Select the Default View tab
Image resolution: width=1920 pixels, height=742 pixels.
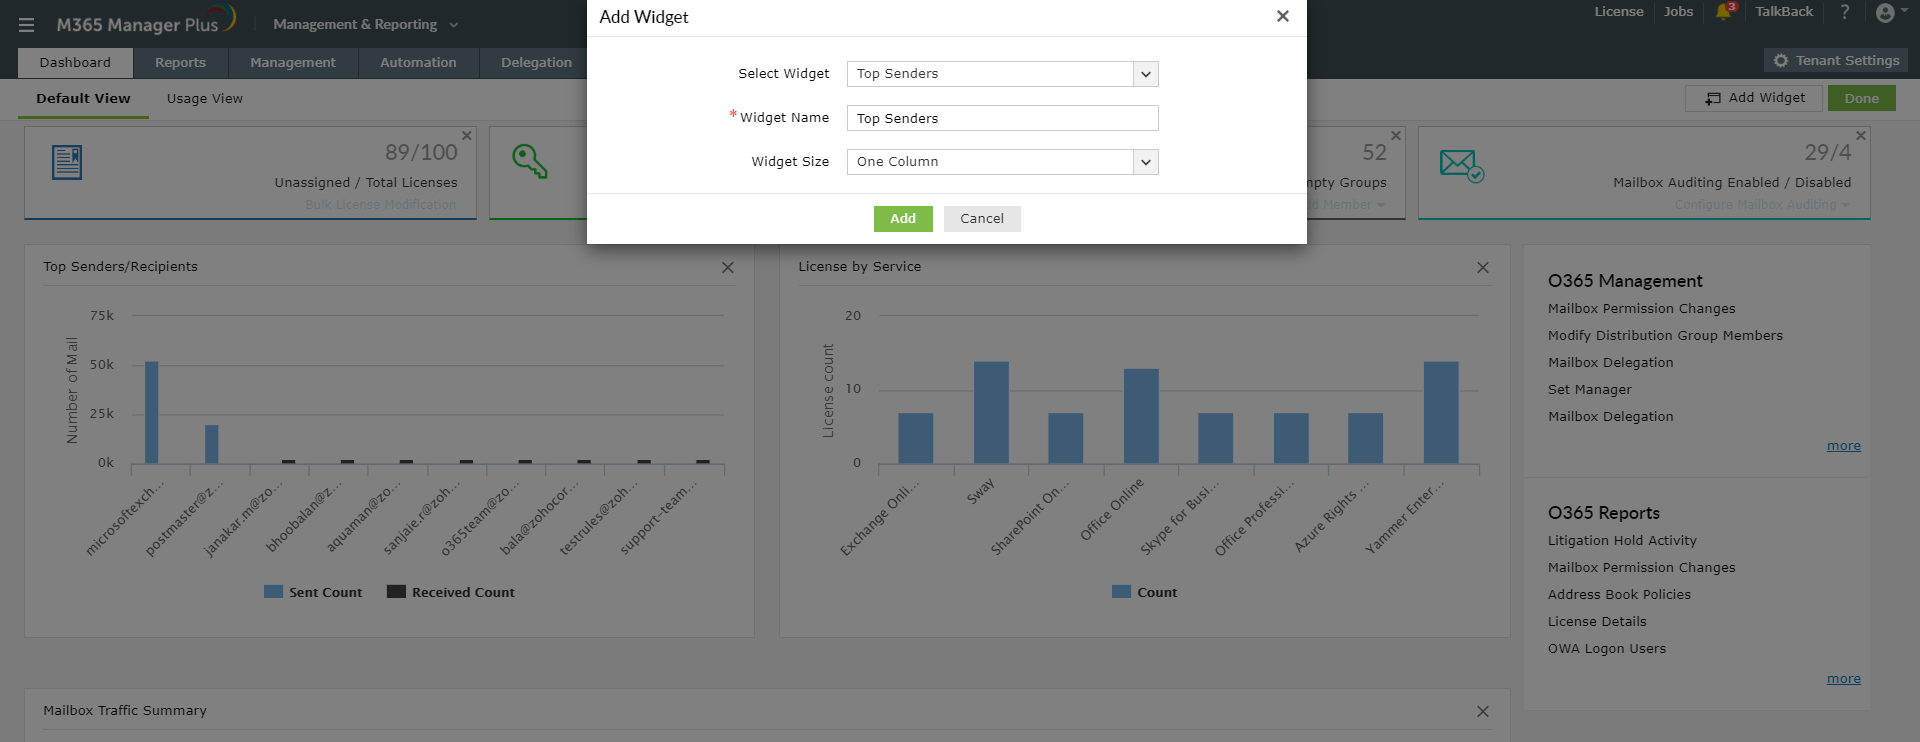(x=83, y=99)
